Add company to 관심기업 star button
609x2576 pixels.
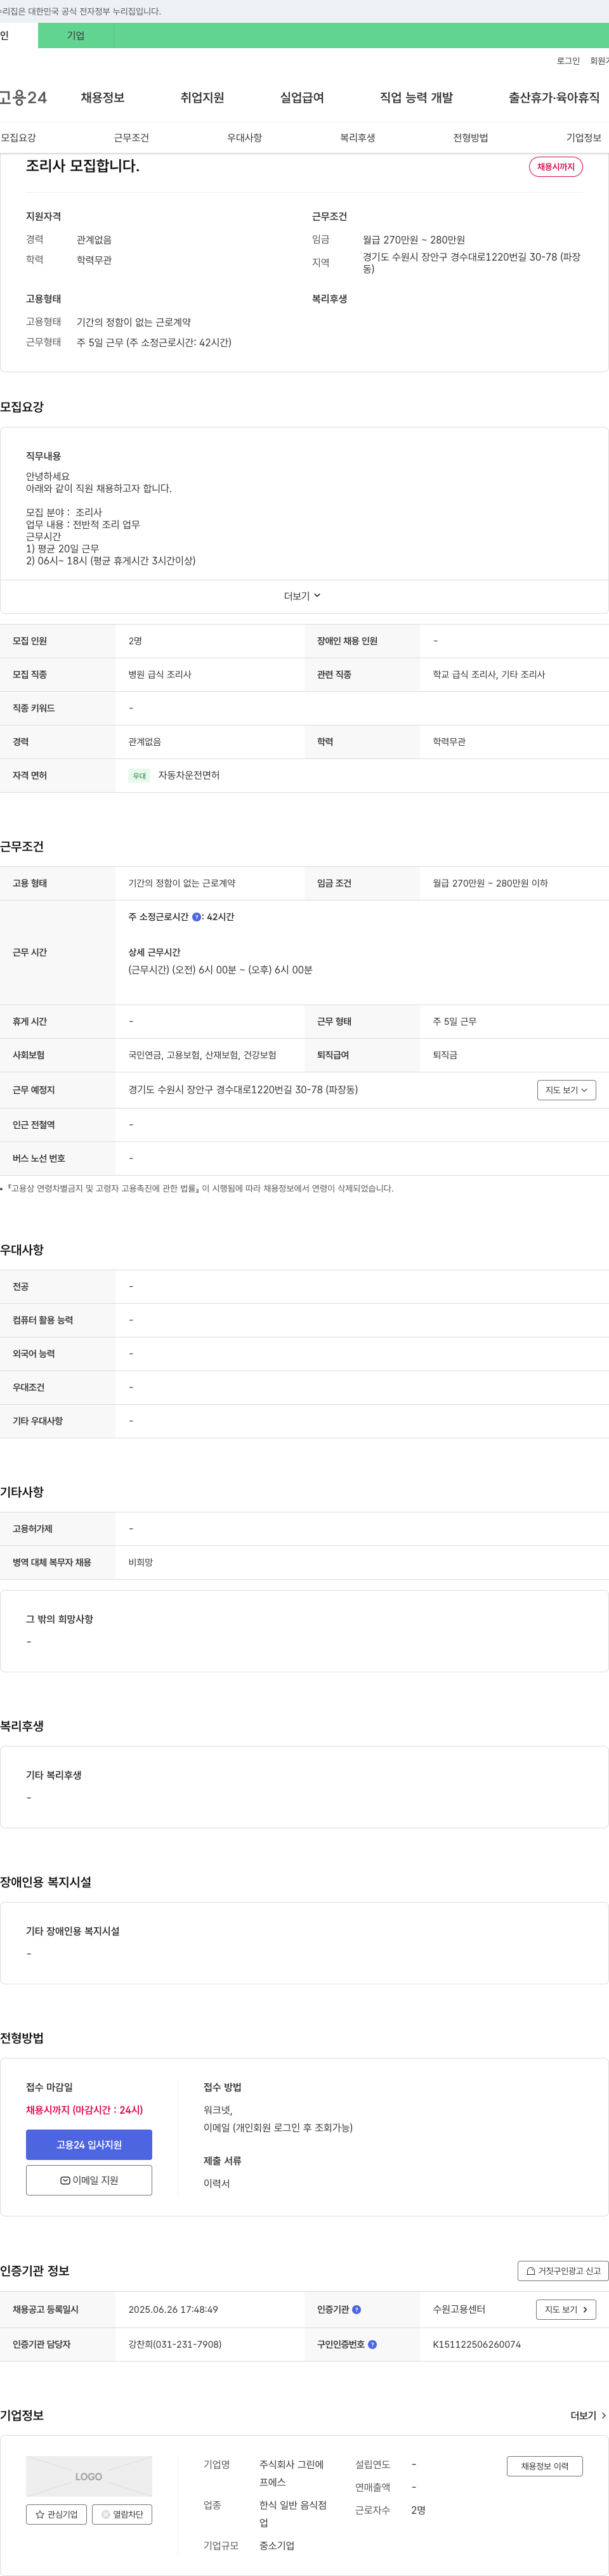(56, 2514)
